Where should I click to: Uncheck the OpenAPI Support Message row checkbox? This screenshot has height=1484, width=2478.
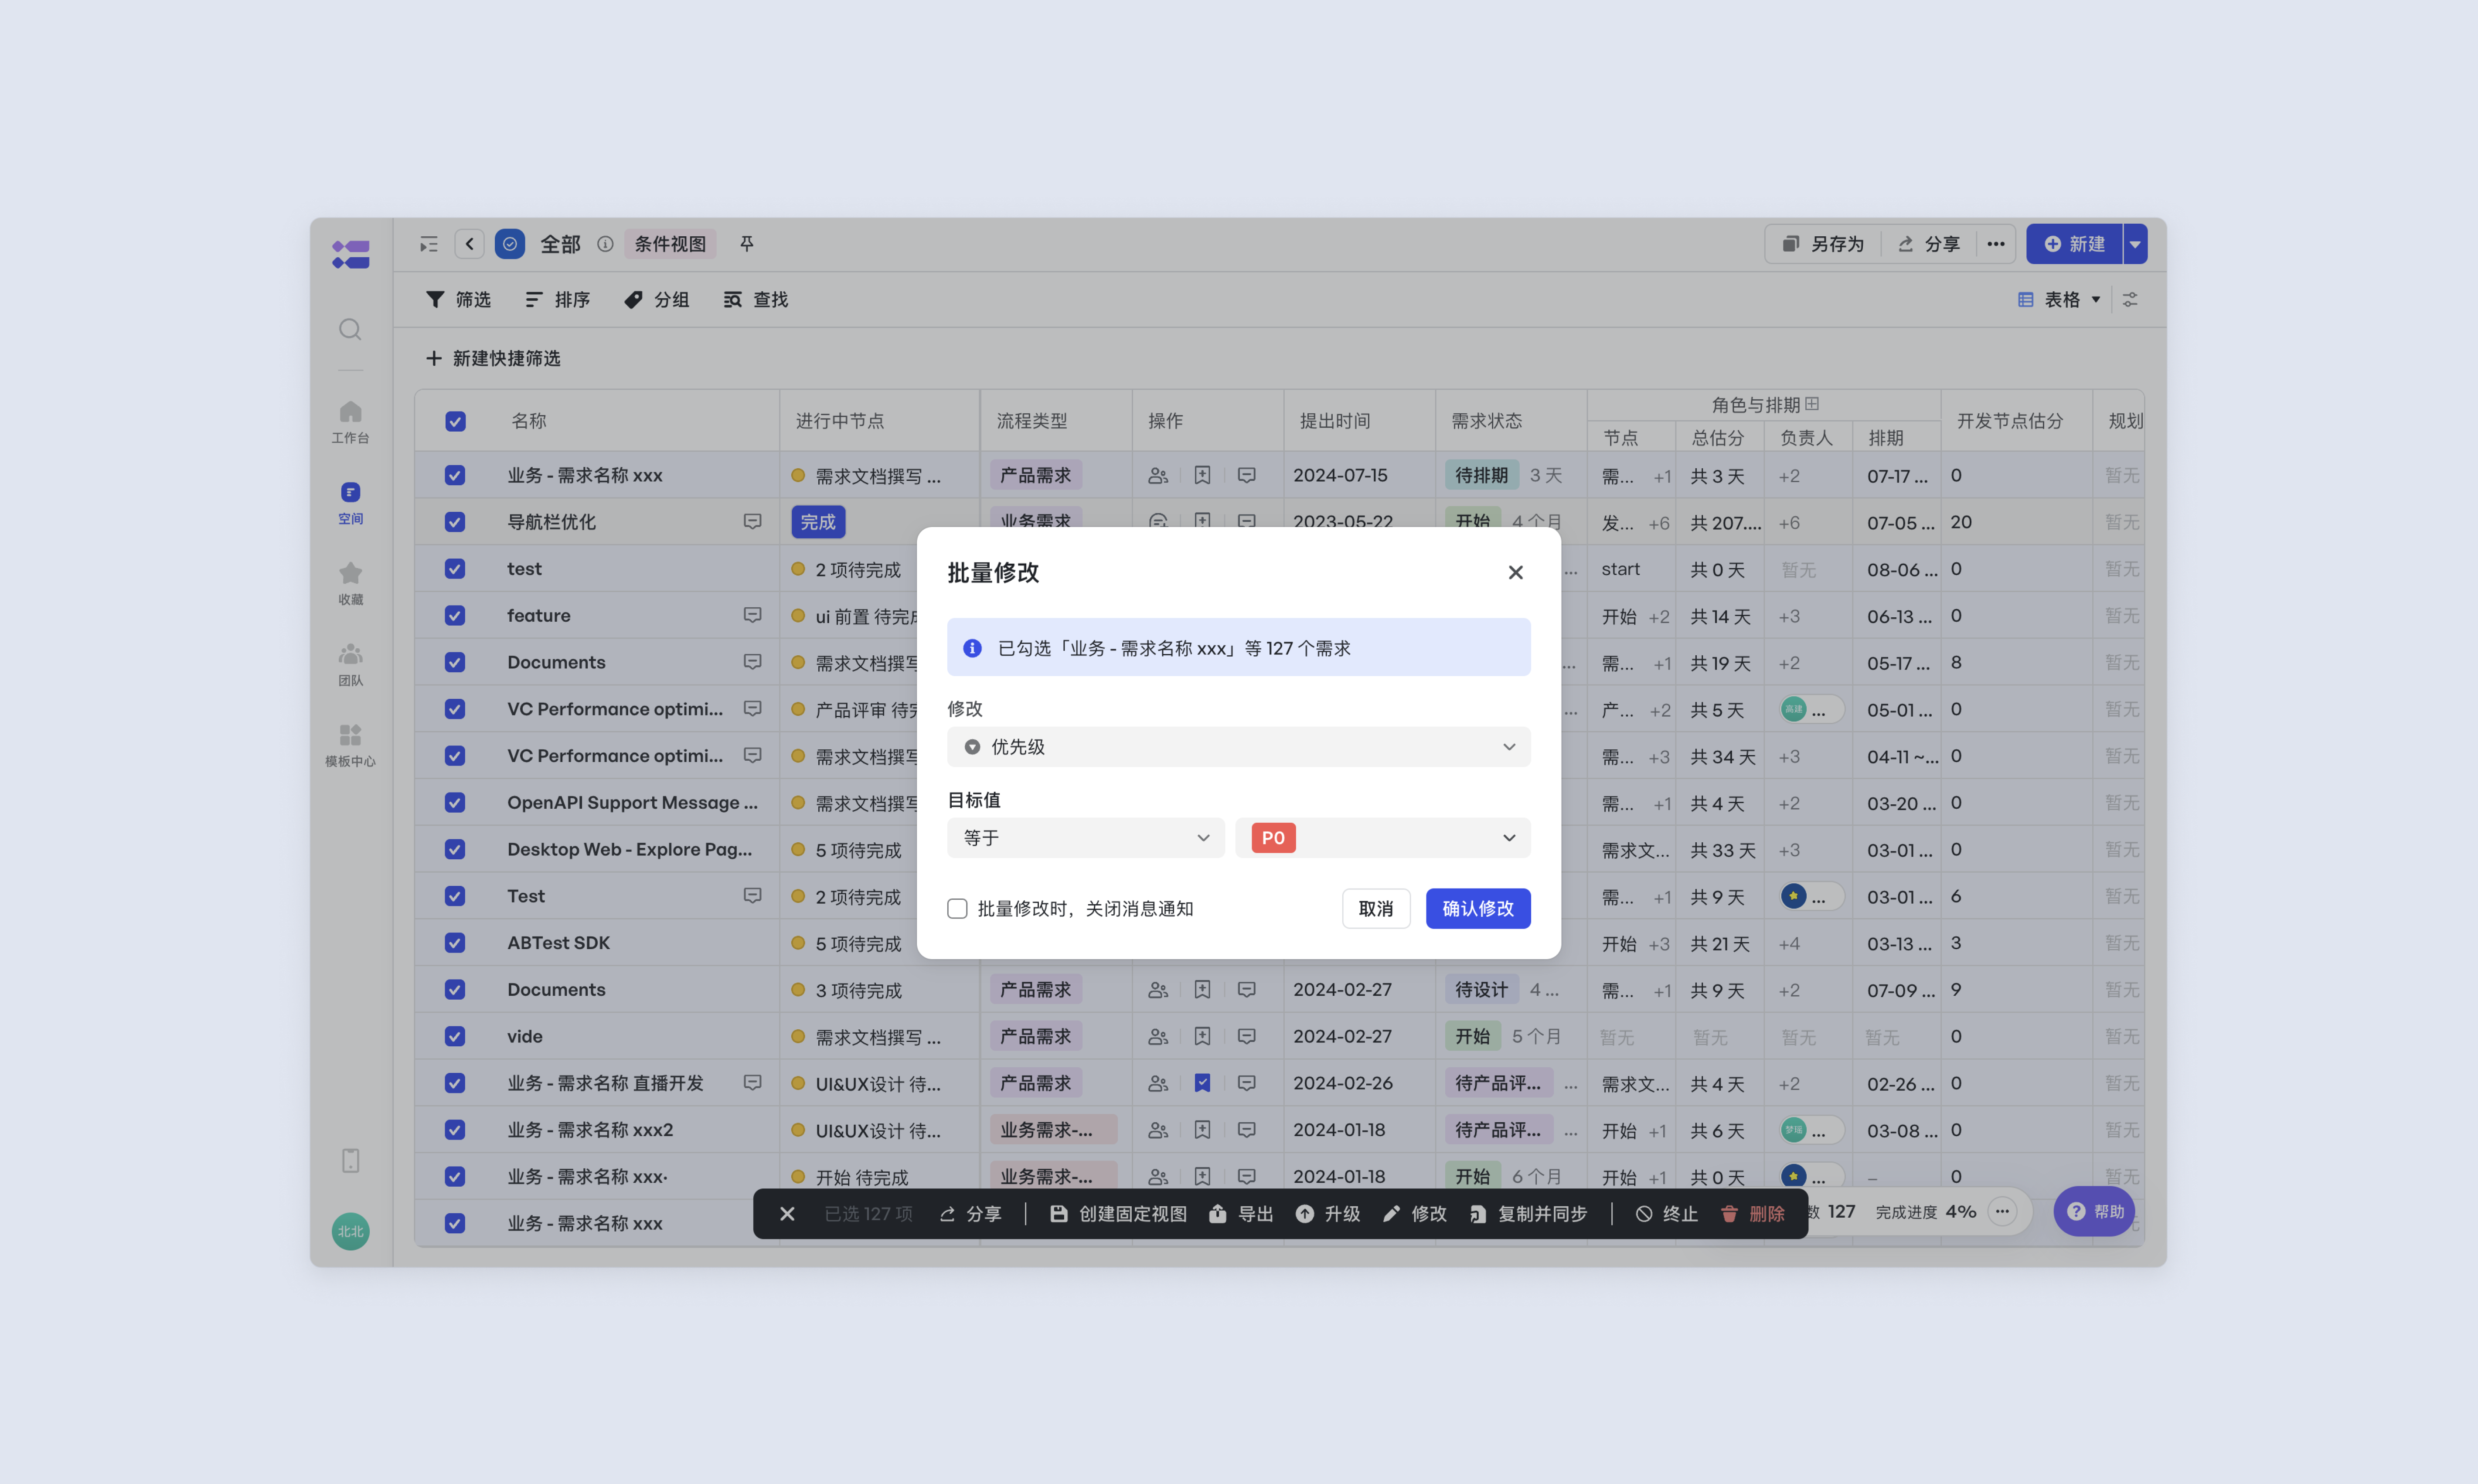(x=455, y=803)
